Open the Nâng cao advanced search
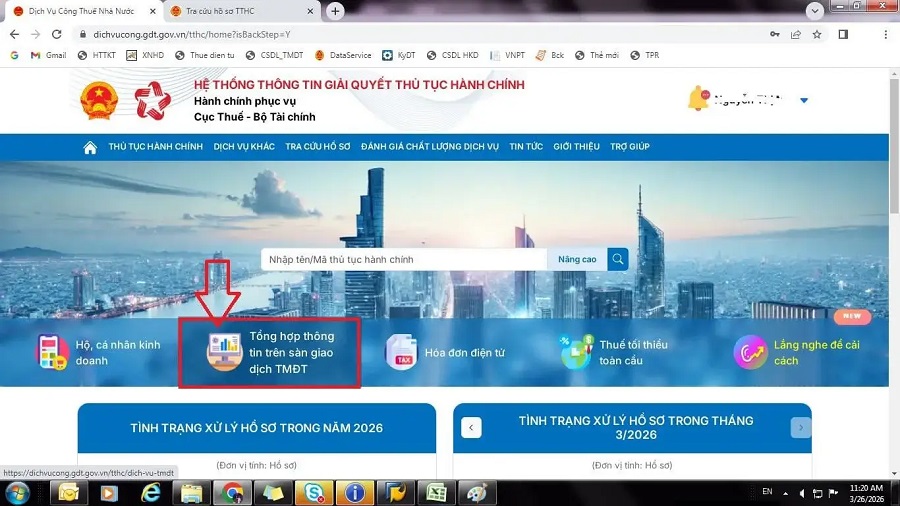Screen dimensions: 900x506 point(577,259)
